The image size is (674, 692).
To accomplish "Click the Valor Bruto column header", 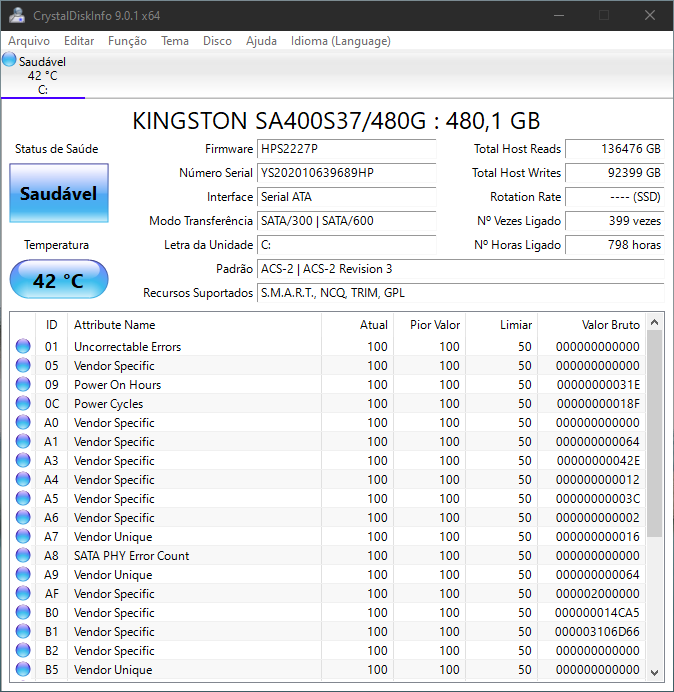I will tap(591, 325).
